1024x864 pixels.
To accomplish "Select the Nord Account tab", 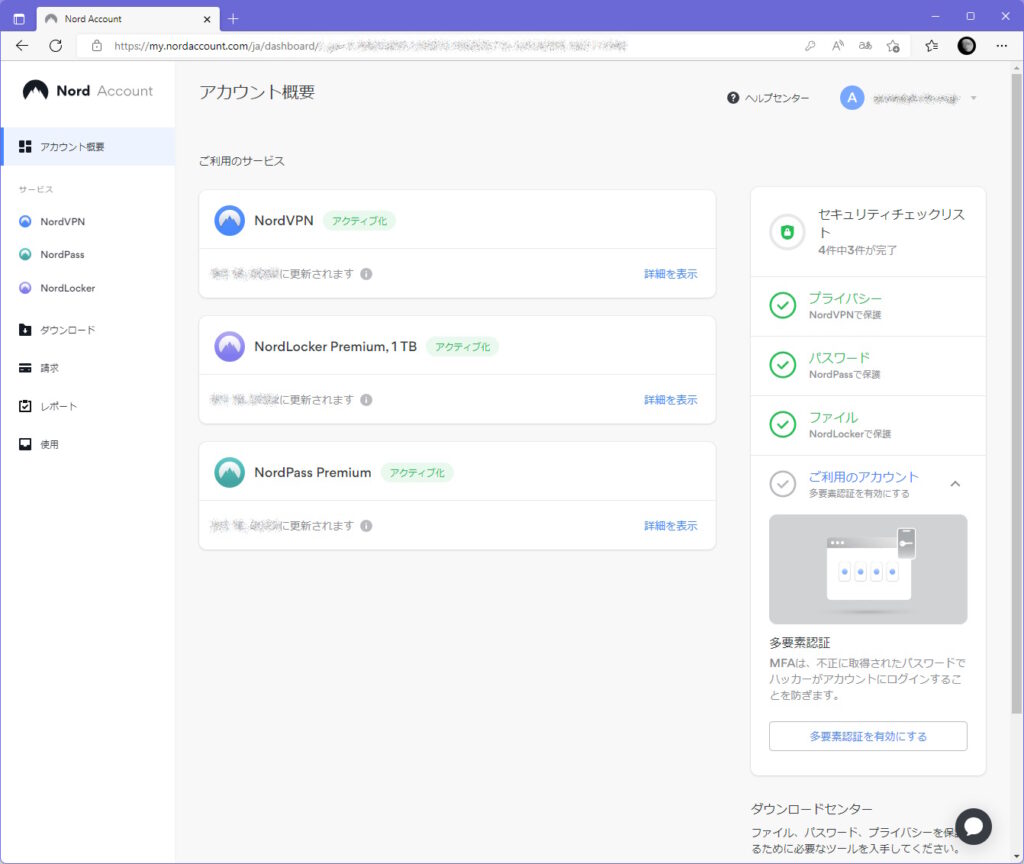I will click(x=128, y=19).
